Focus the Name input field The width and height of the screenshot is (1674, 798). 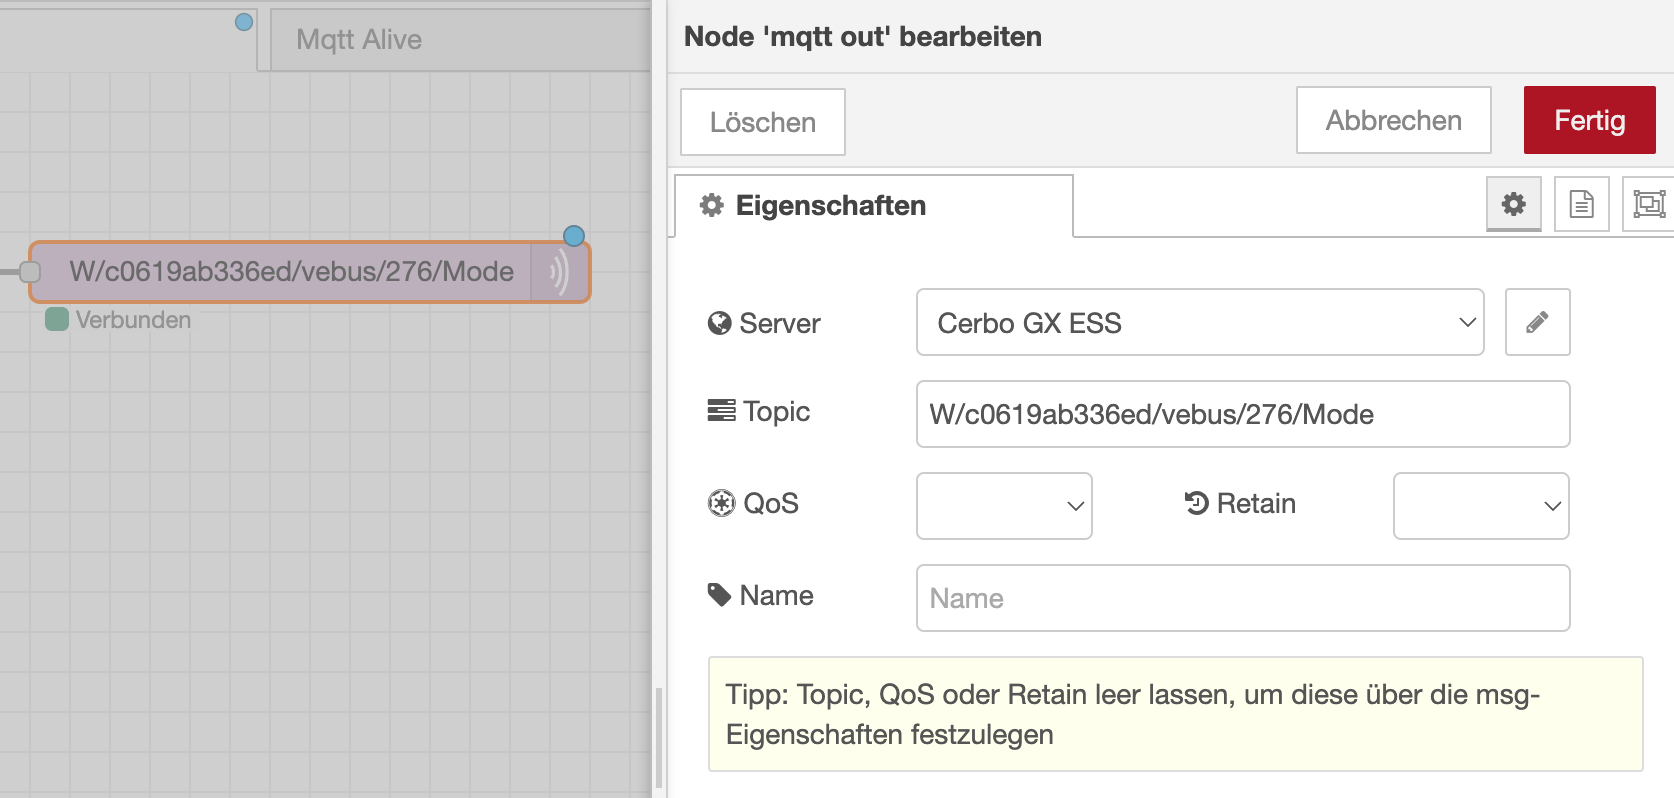1243,598
